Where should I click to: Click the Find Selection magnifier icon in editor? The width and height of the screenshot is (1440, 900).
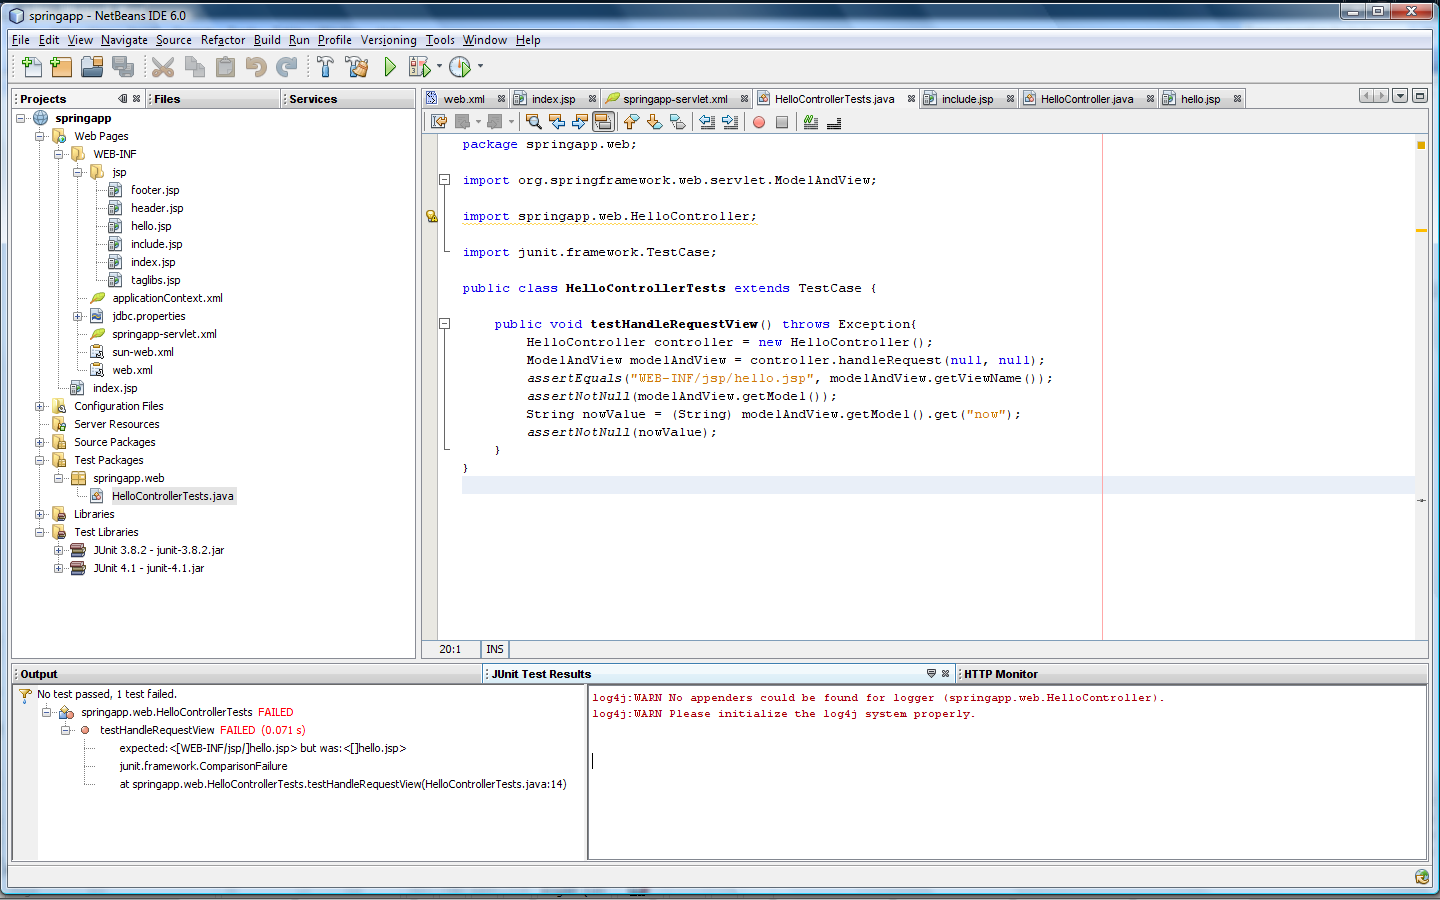[x=533, y=122]
